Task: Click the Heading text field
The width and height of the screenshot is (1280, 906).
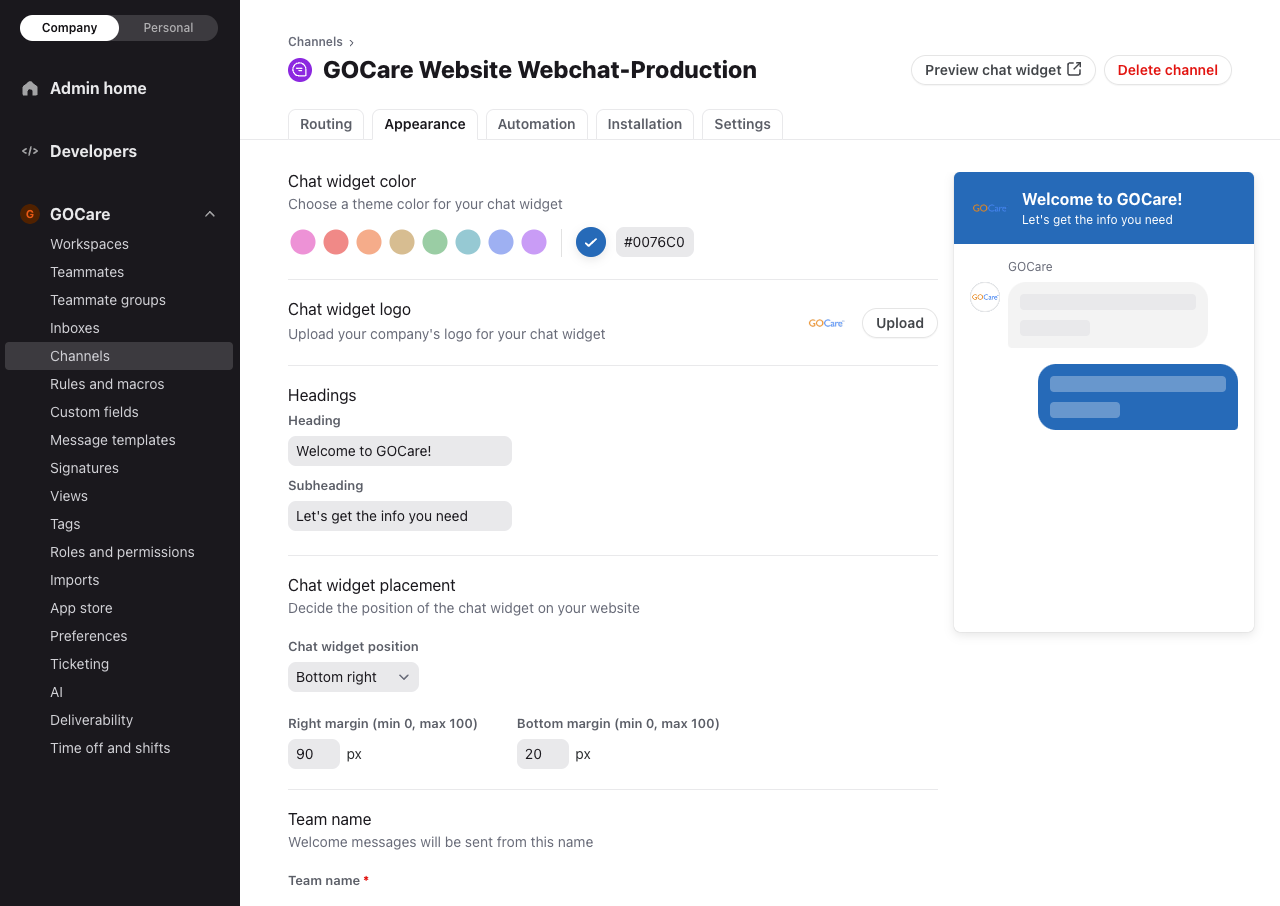Action: click(400, 451)
